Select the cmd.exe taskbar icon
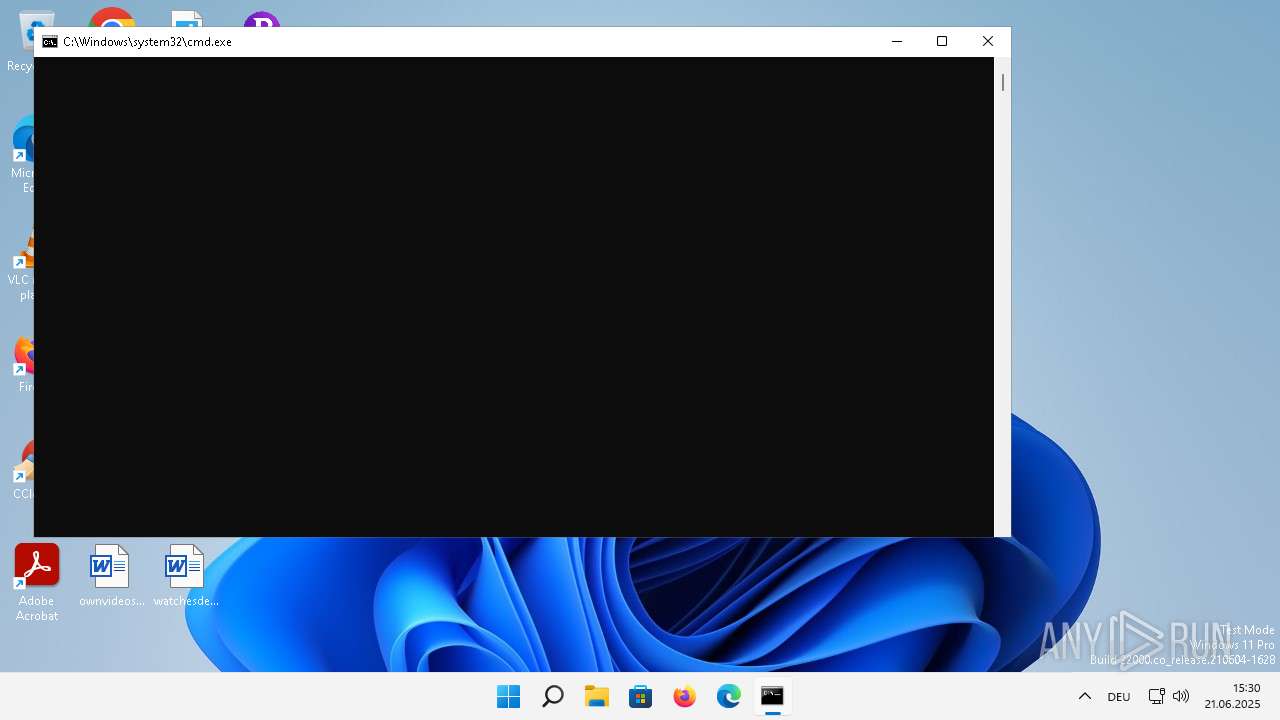 tap(772, 696)
